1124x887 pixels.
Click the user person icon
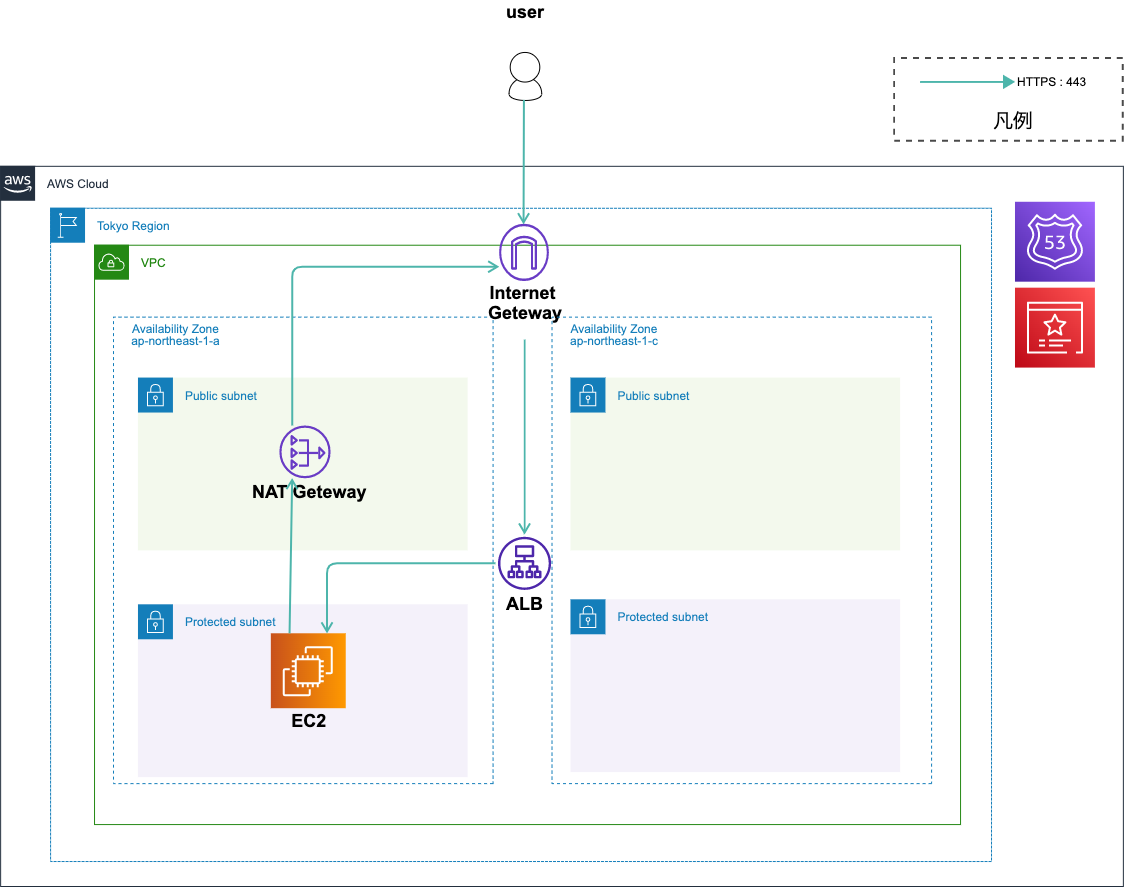pyautogui.click(x=524, y=77)
